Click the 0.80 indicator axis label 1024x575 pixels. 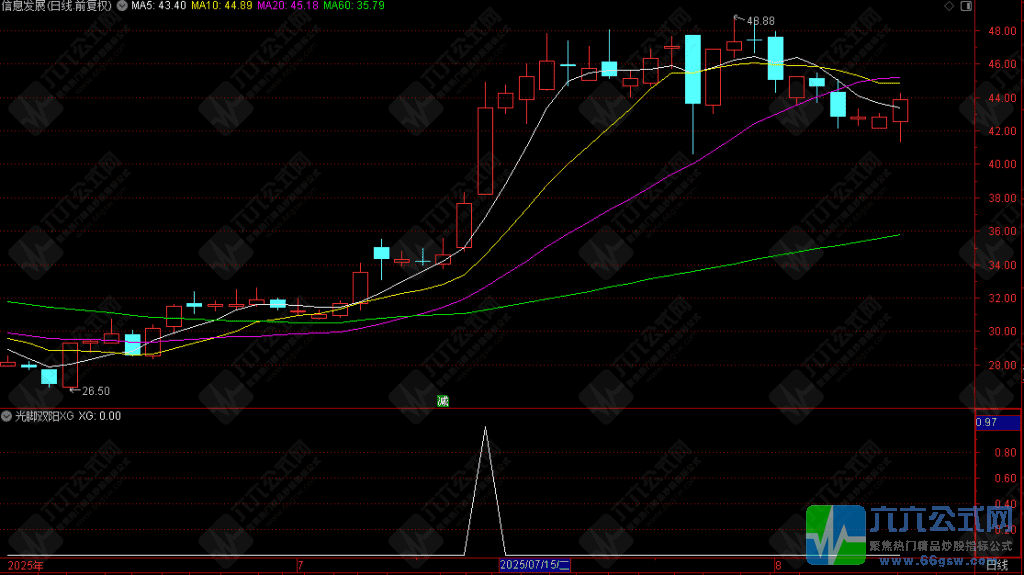pos(1005,453)
